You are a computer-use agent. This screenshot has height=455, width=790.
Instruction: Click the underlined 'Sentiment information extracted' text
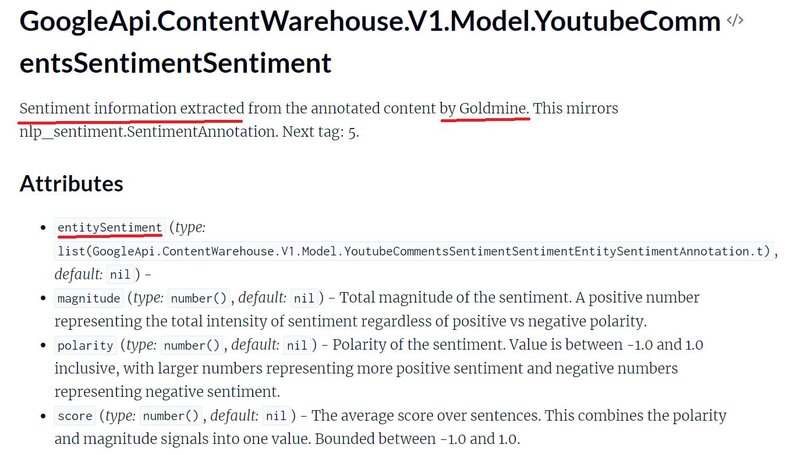click(132, 108)
